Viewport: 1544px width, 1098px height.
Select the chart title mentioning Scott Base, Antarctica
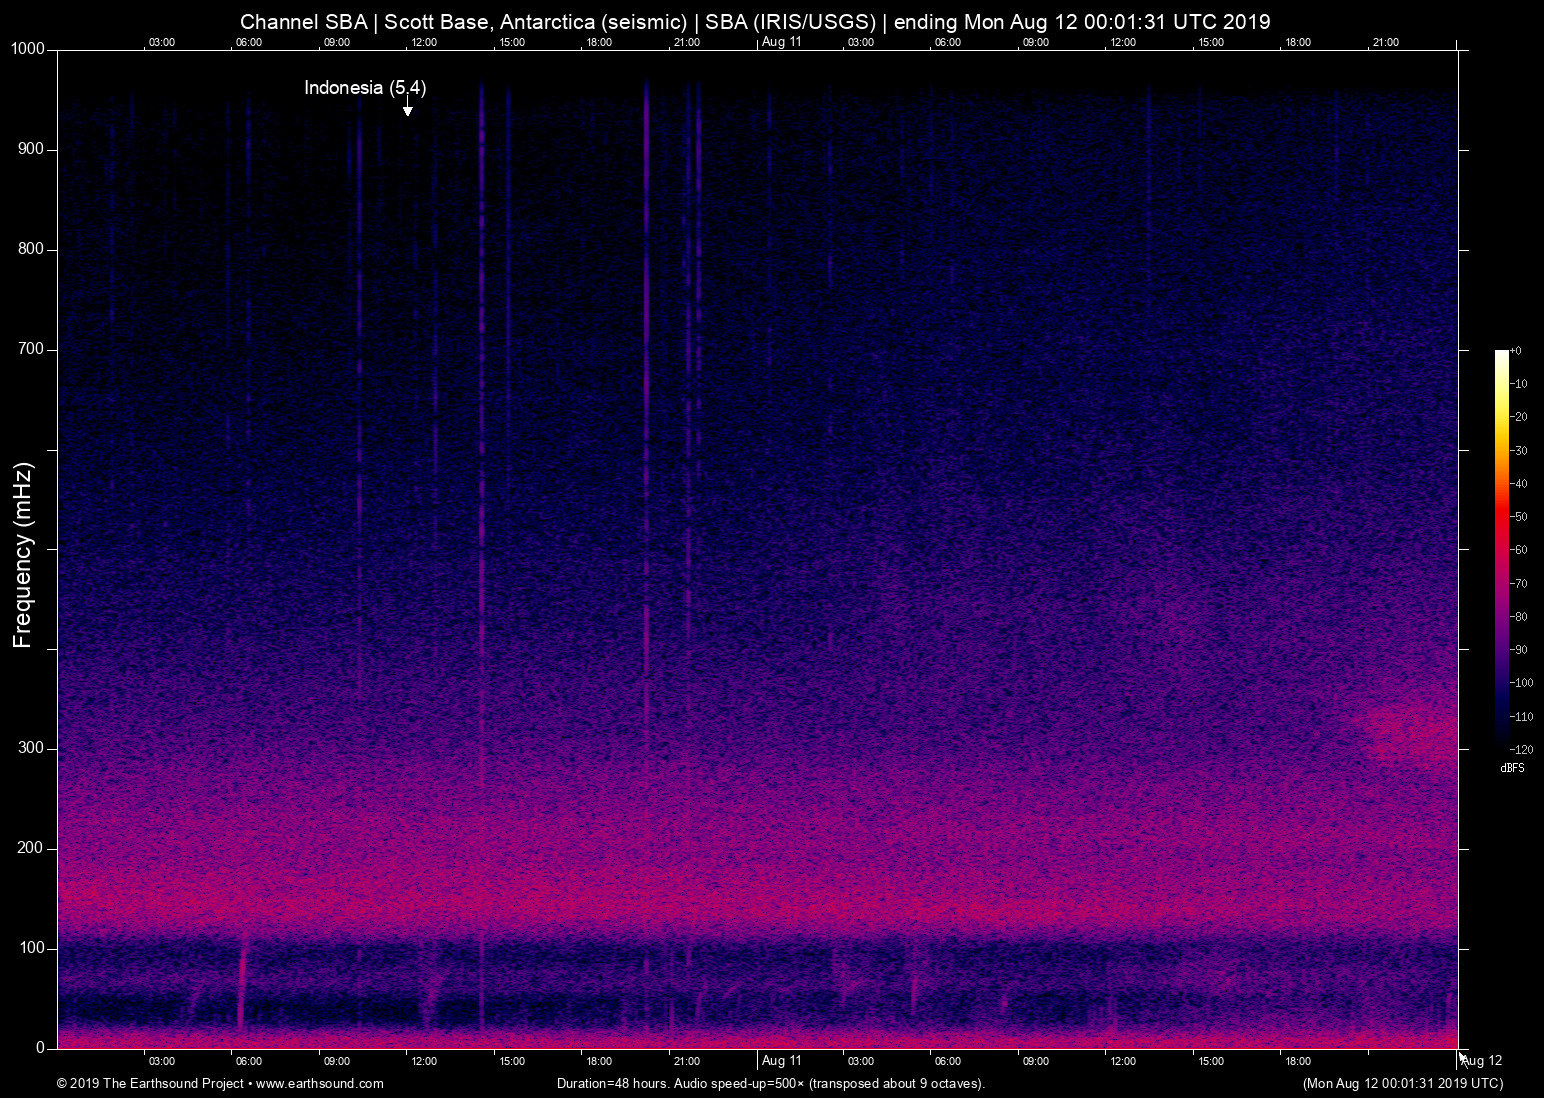(x=755, y=22)
